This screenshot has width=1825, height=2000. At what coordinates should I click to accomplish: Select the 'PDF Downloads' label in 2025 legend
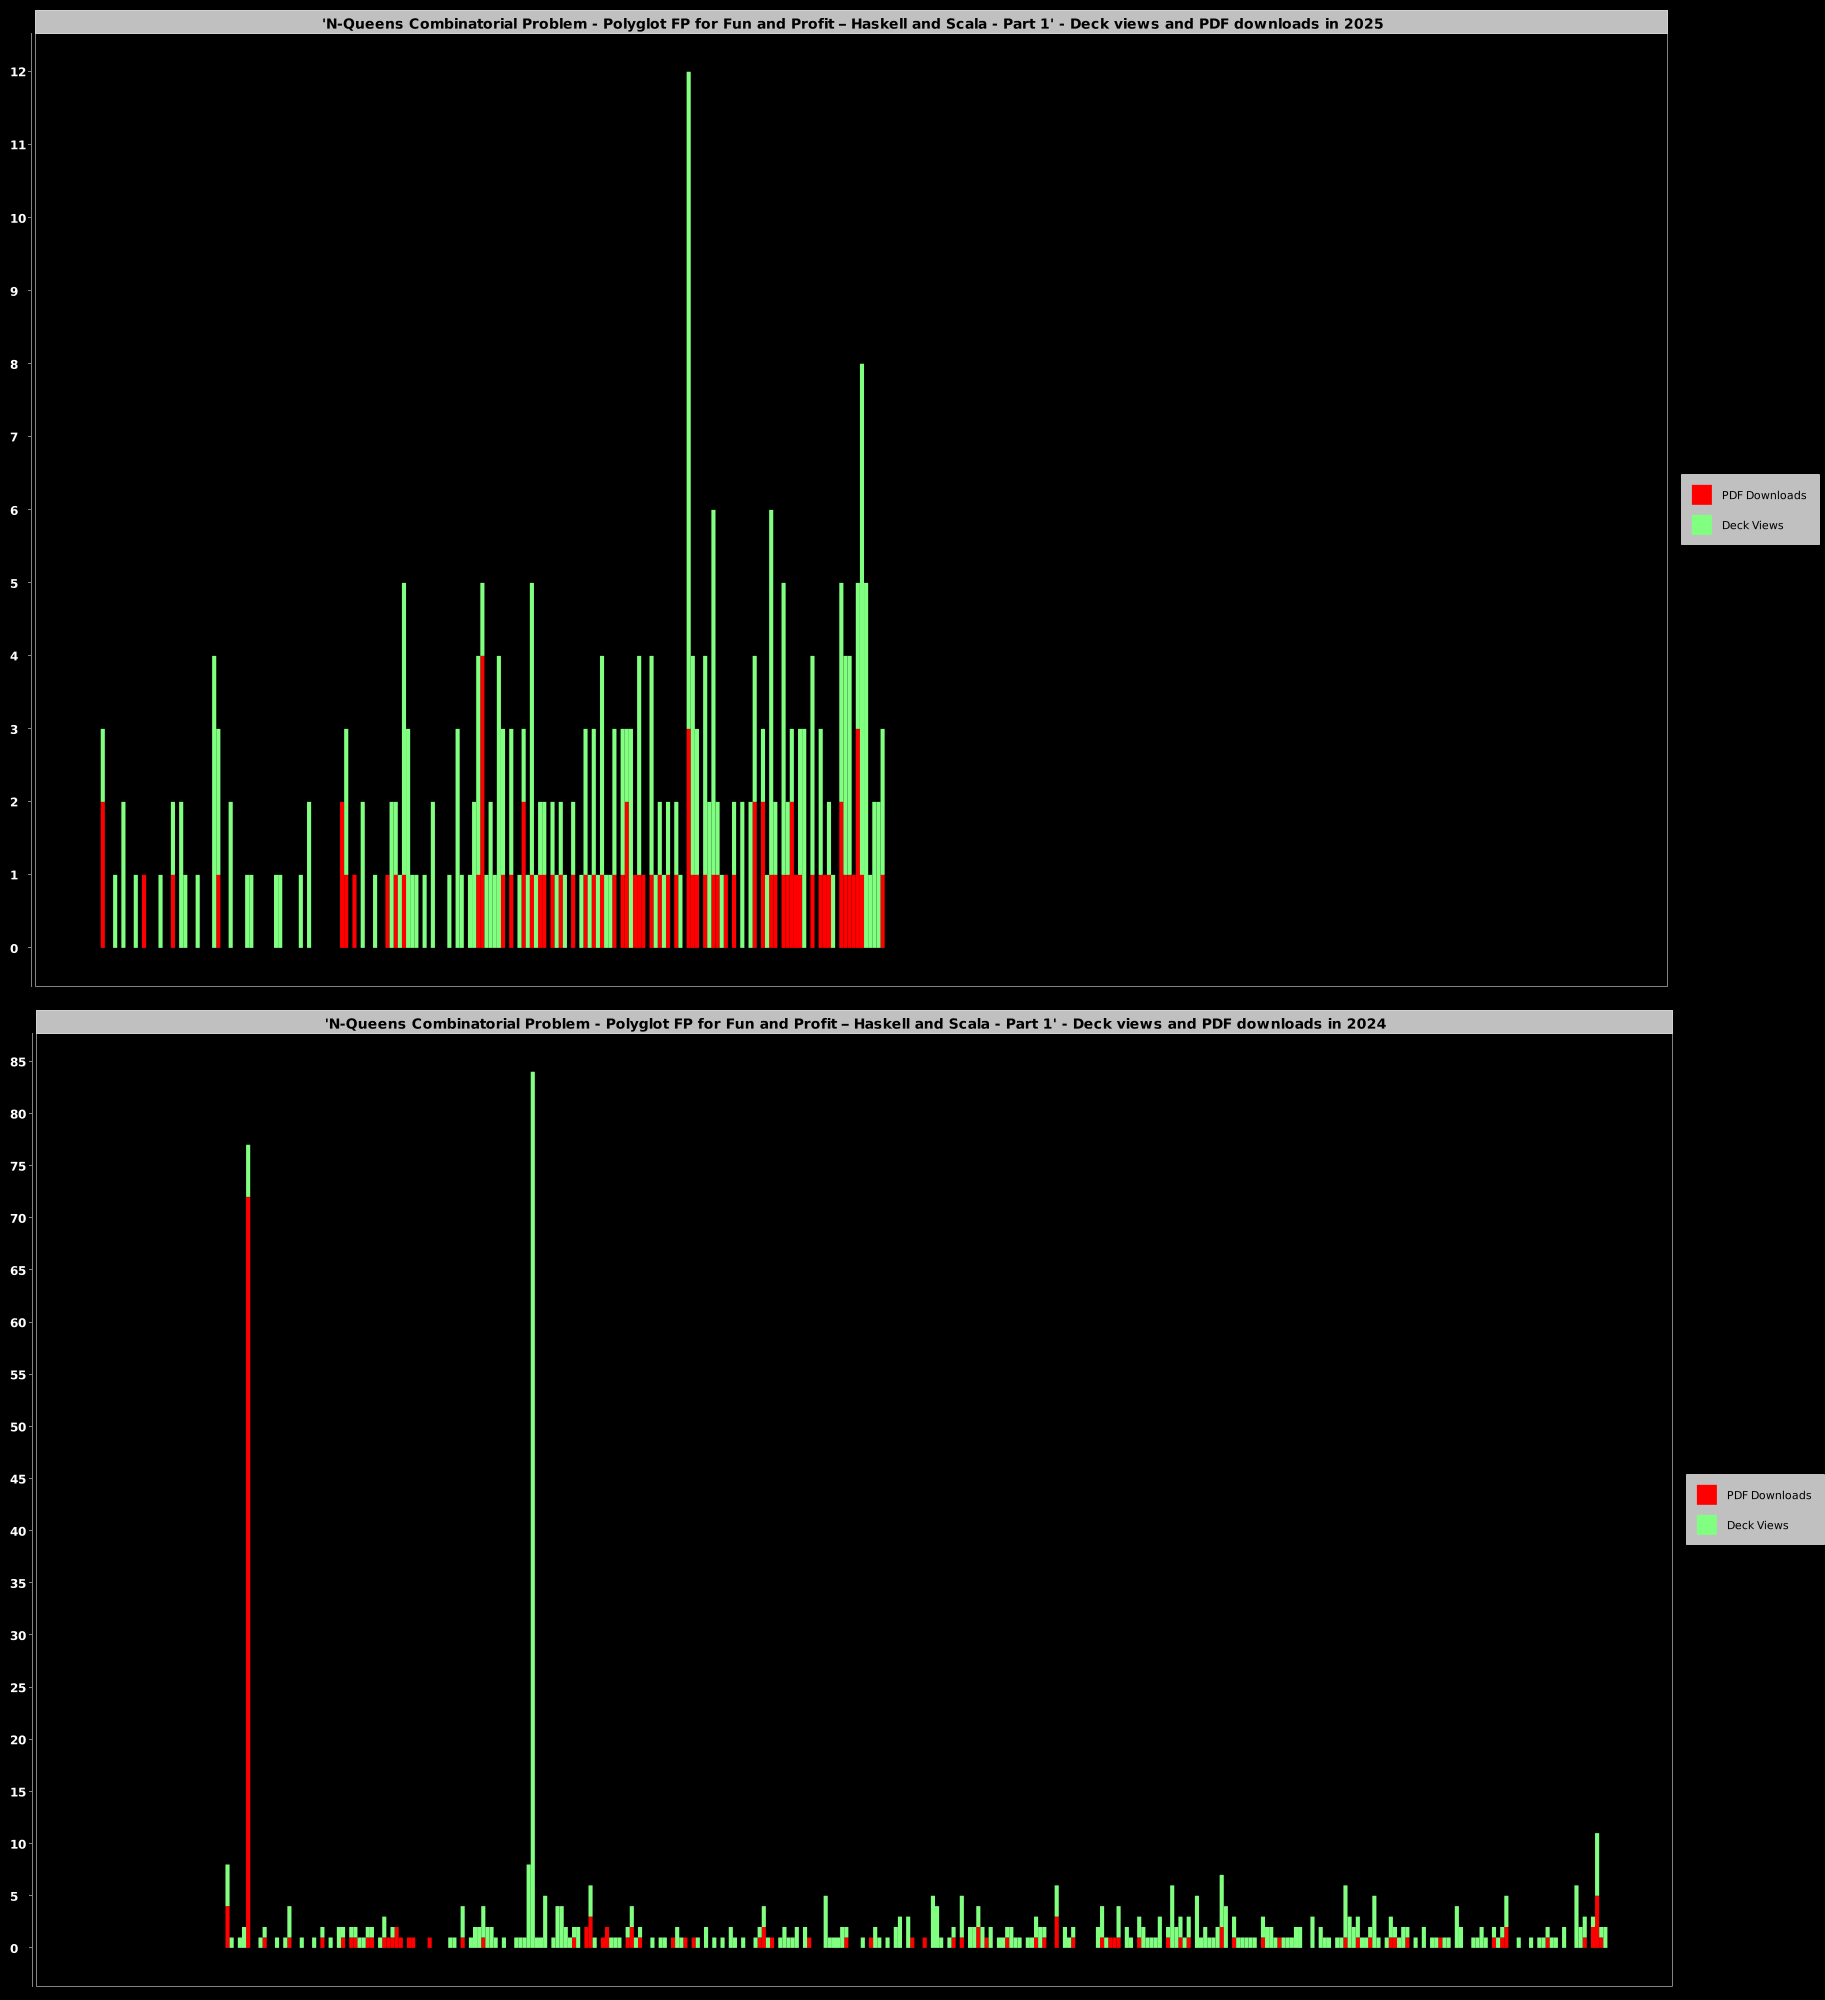(x=1763, y=495)
